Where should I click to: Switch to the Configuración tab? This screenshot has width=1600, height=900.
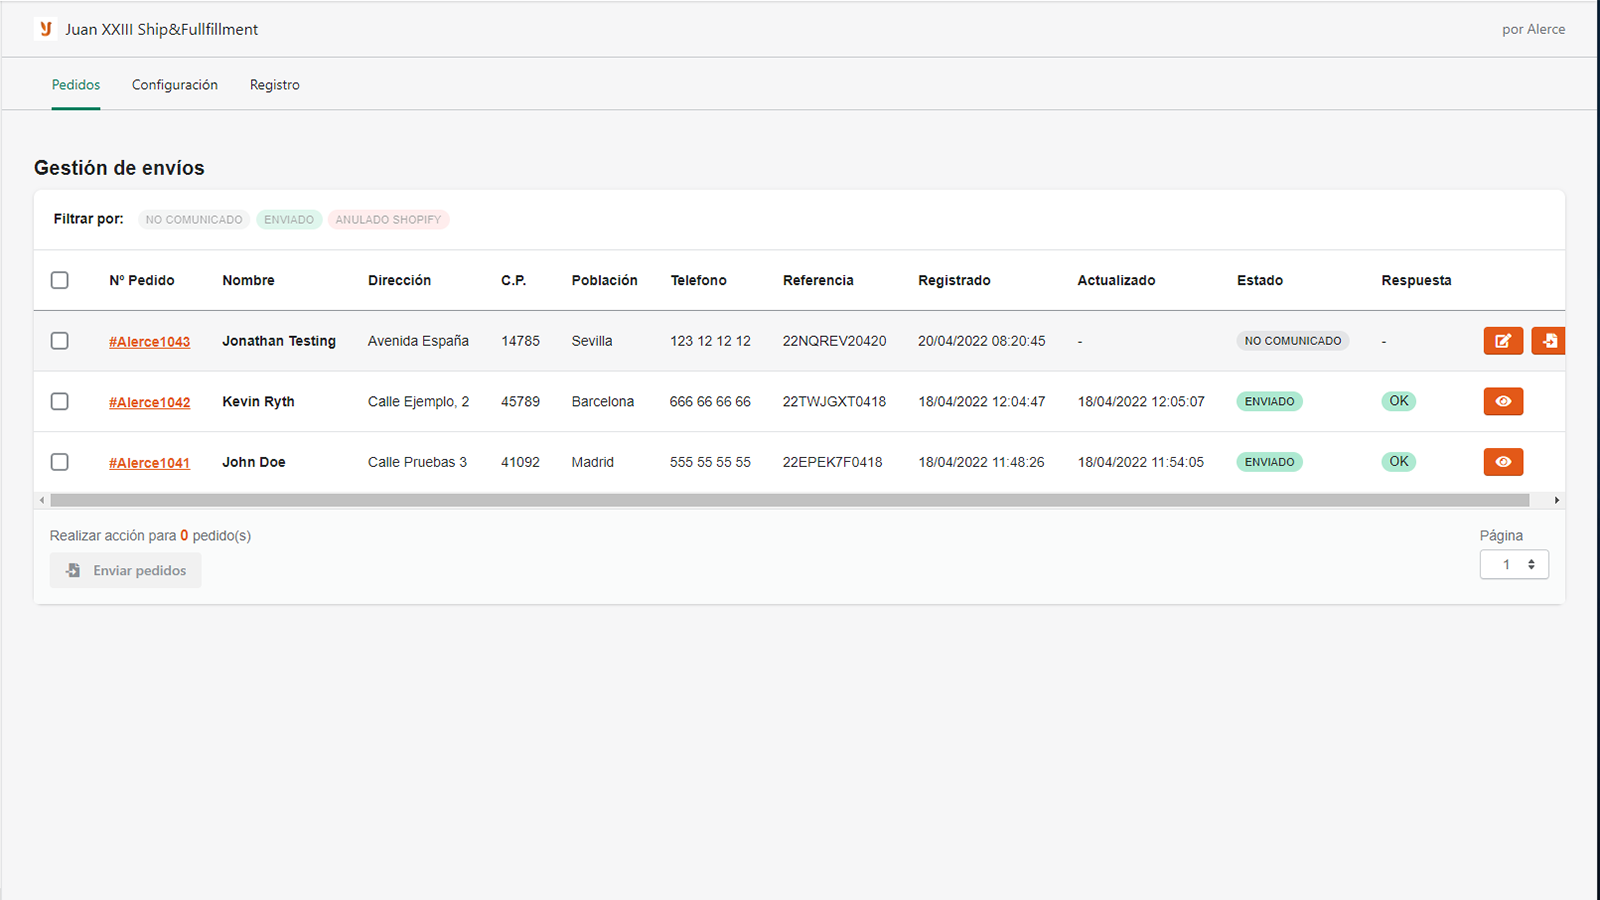(175, 85)
